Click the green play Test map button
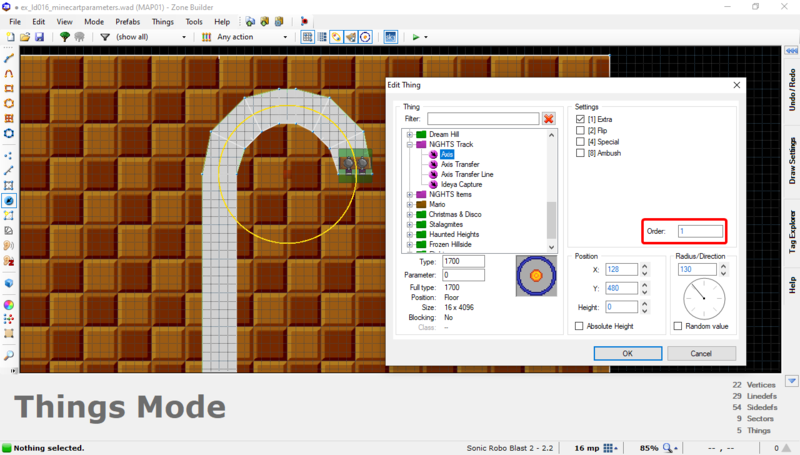This screenshot has width=800, height=455. [x=416, y=37]
